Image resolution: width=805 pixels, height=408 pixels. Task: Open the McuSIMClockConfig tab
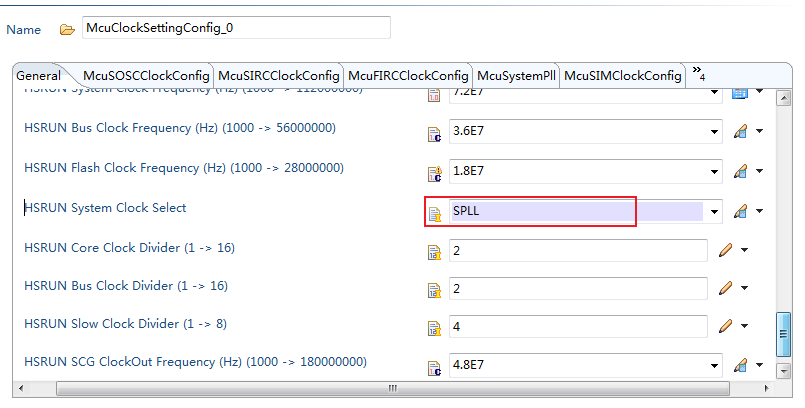[x=622, y=76]
